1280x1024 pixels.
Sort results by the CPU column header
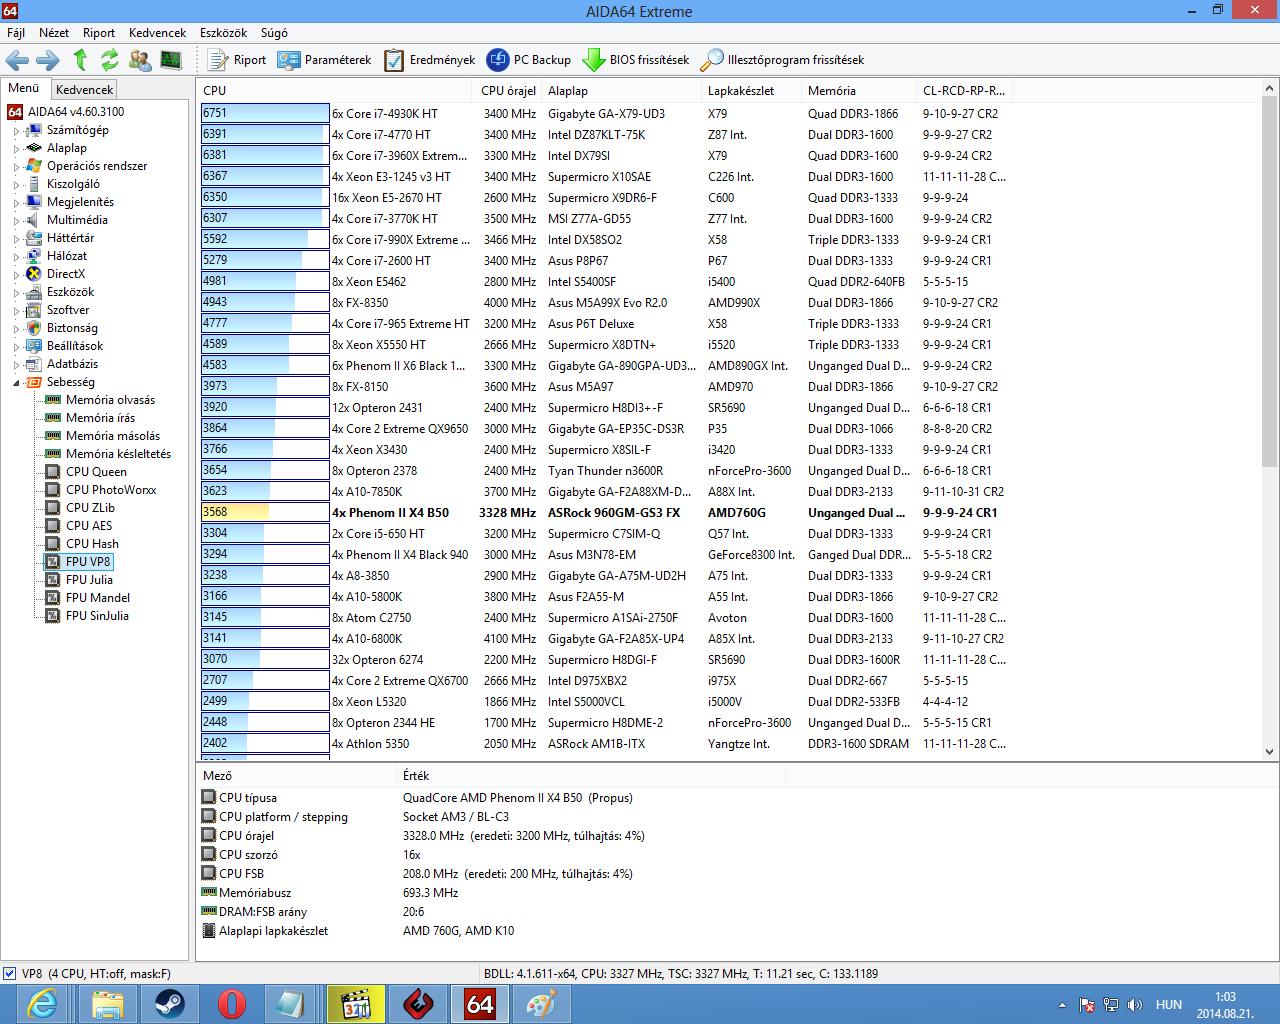pos(334,90)
